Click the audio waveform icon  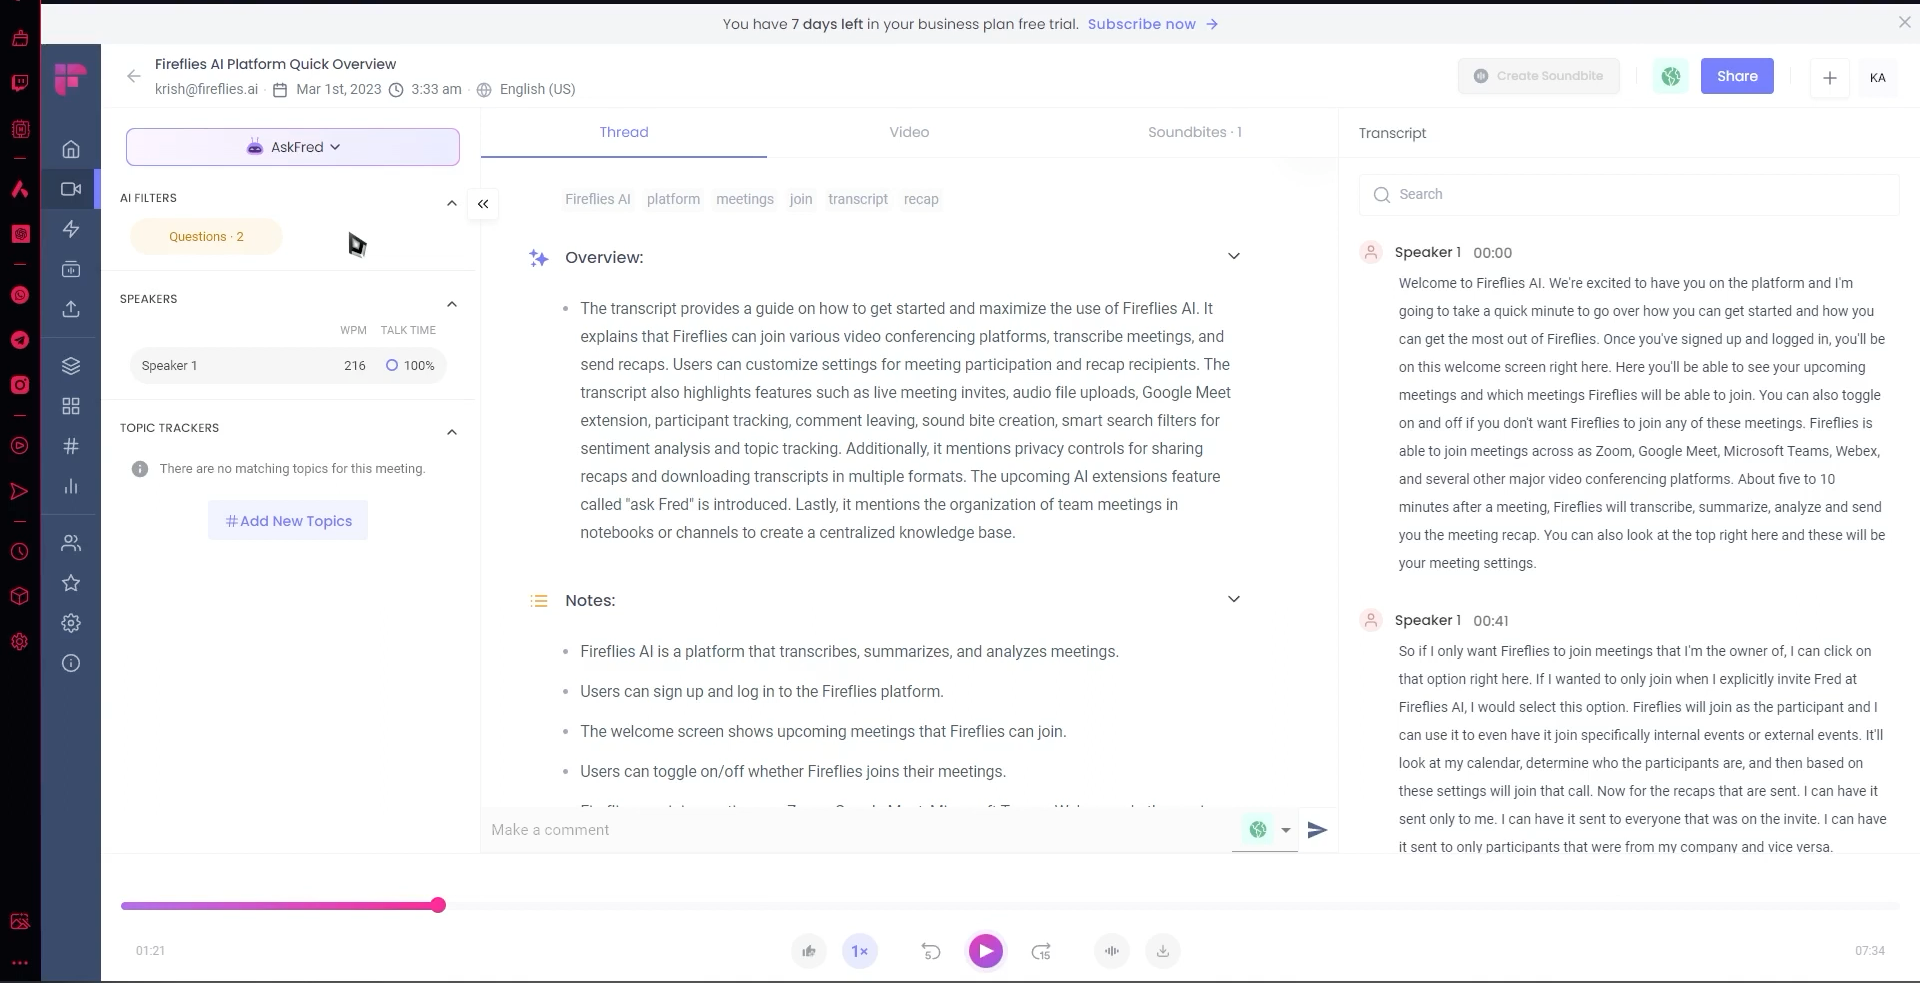click(1112, 951)
